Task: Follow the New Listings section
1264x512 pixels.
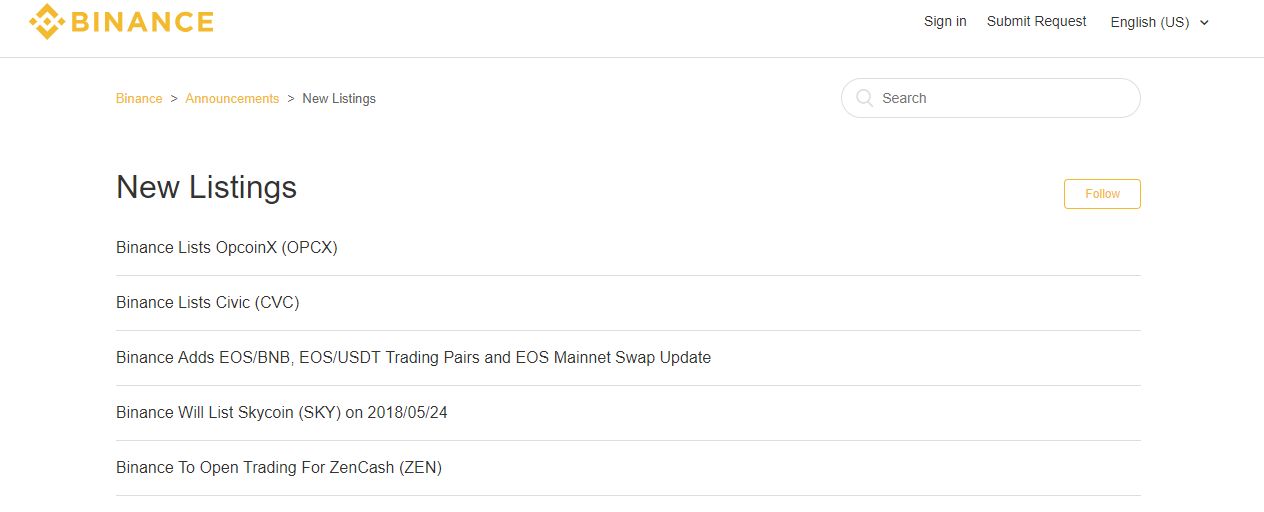Action: [x=1102, y=194]
